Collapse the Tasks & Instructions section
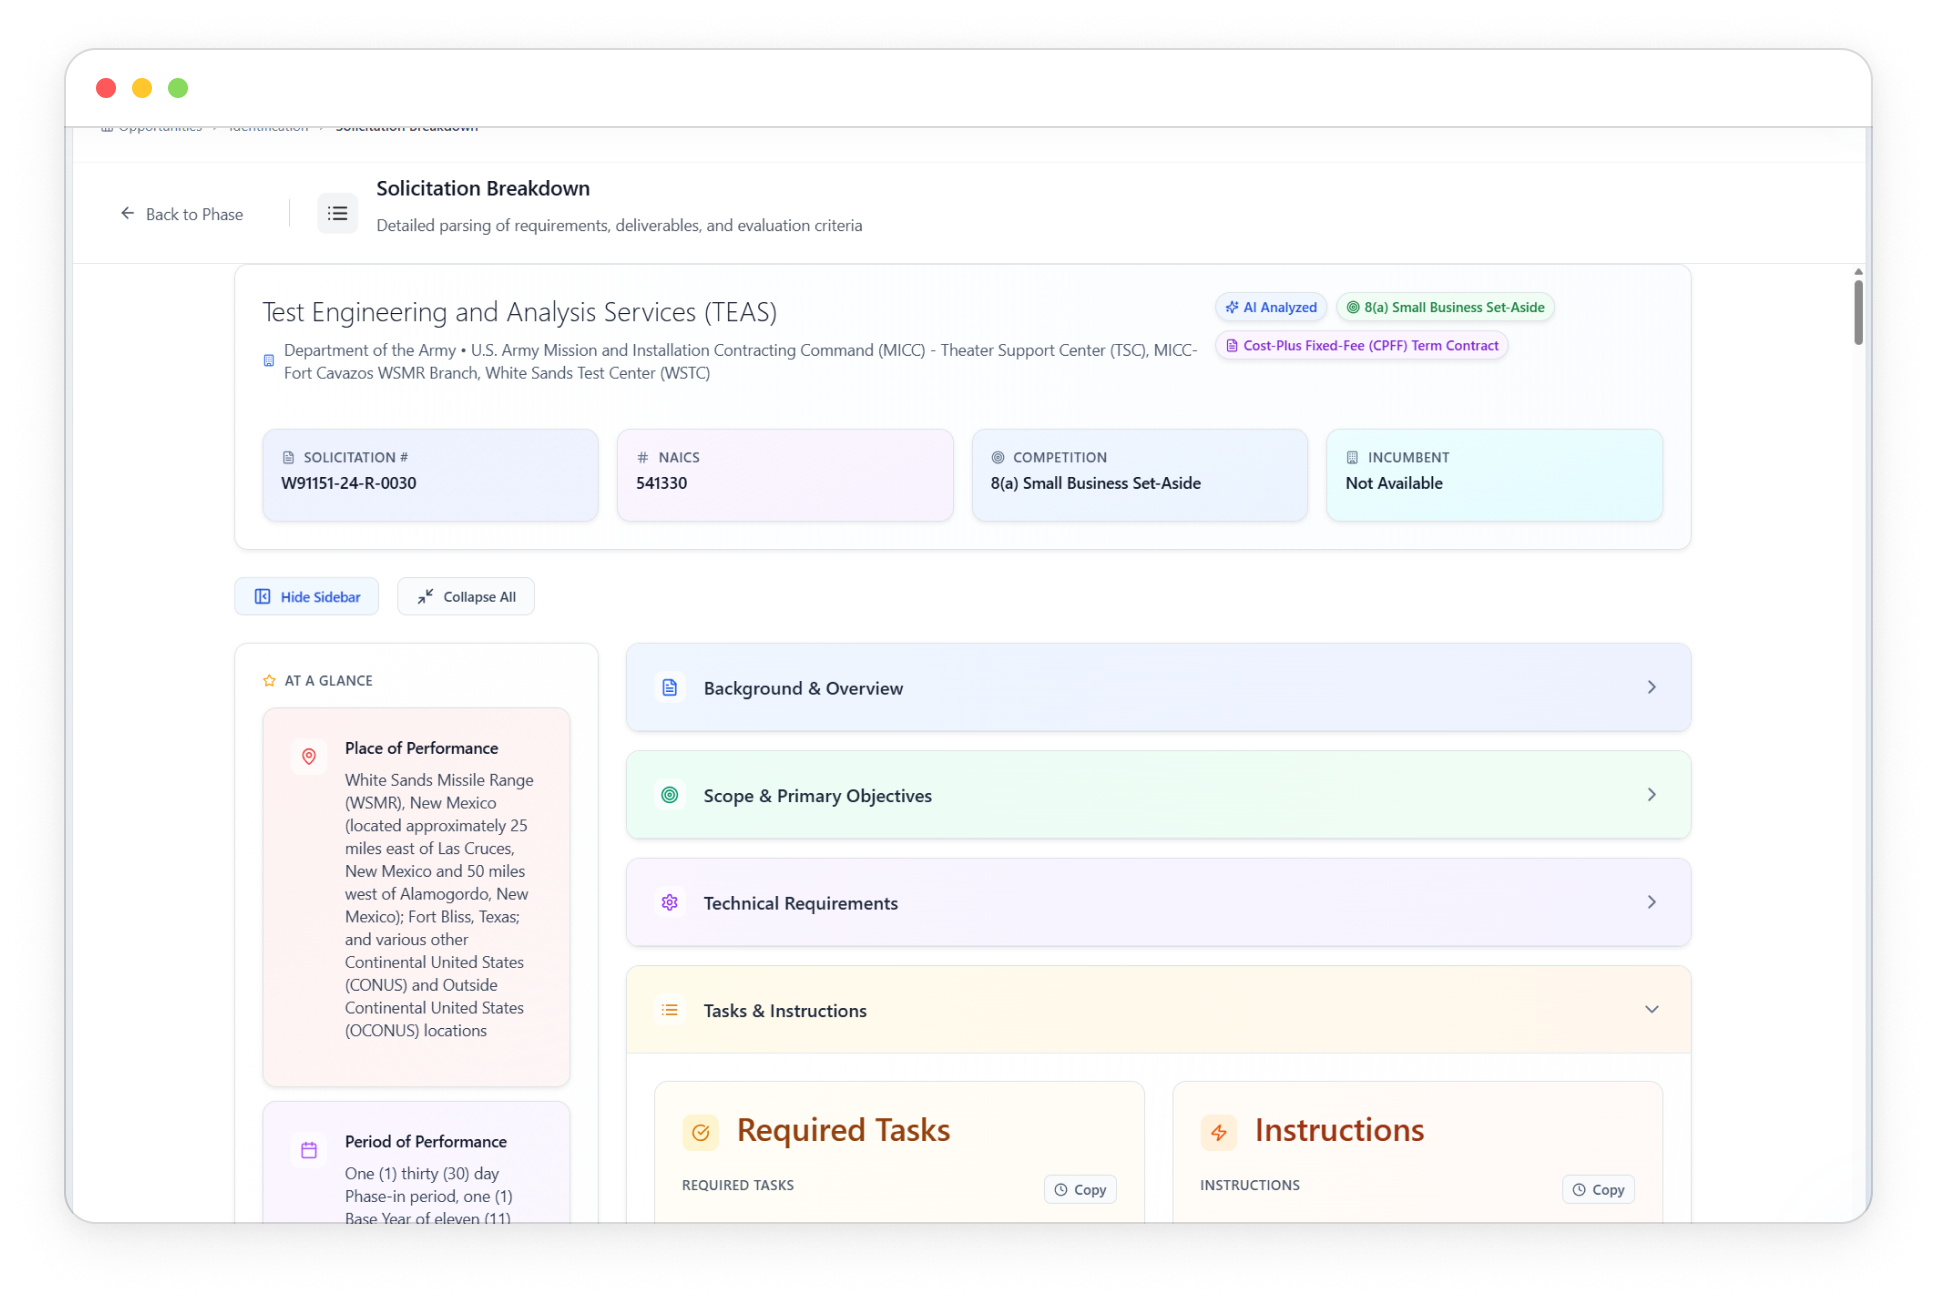This screenshot has height=1304, width=1937. click(1651, 1010)
